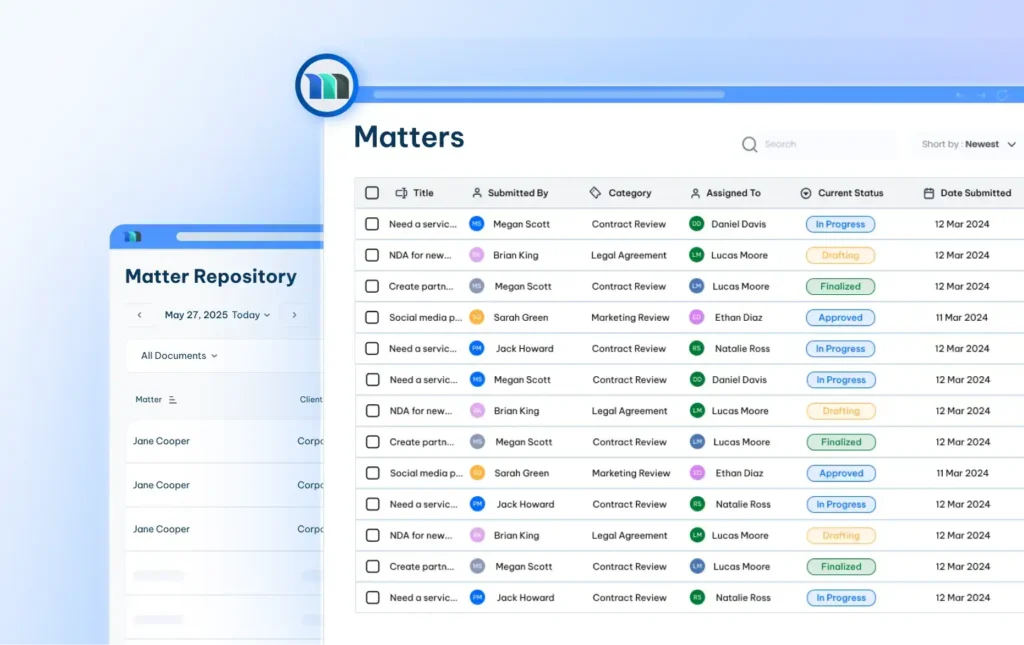The height and width of the screenshot is (645, 1024).
Task: Click the Approved status pill on Ethan Diaz's row
Action: pyautogui.click(x=840, y=317)
